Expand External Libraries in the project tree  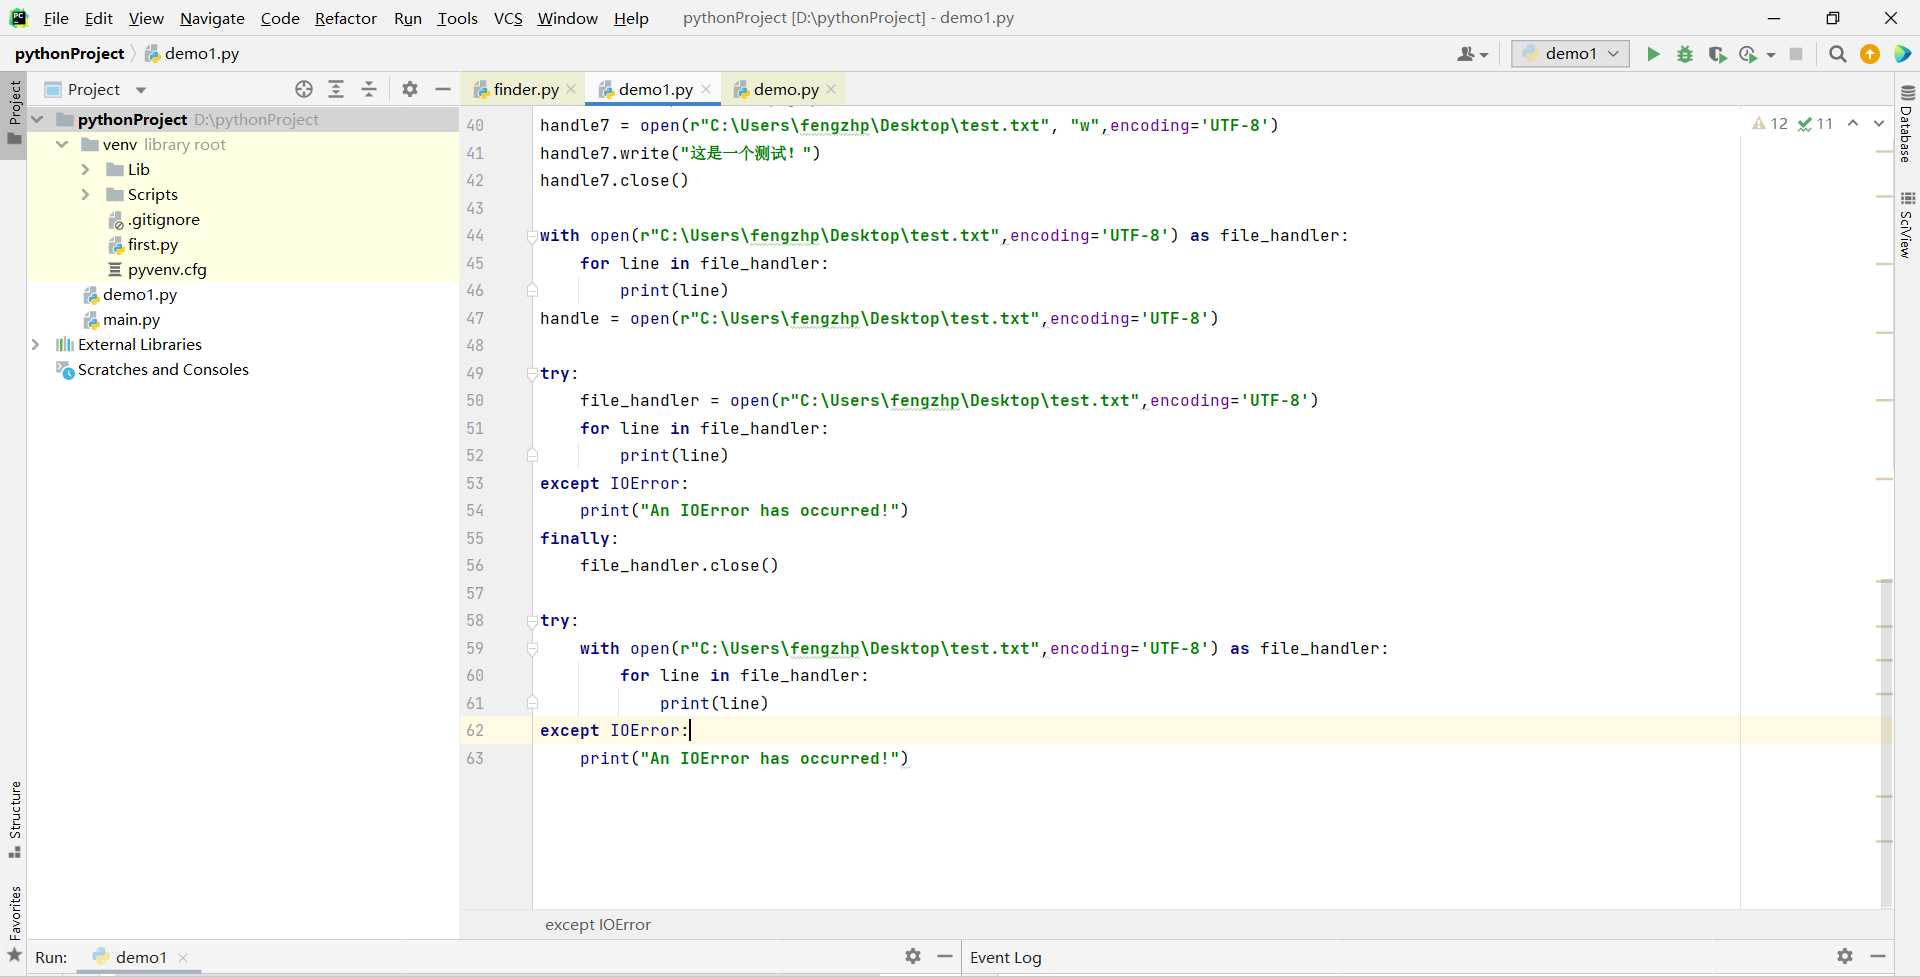pyautogui.click(x=36, y=344)
